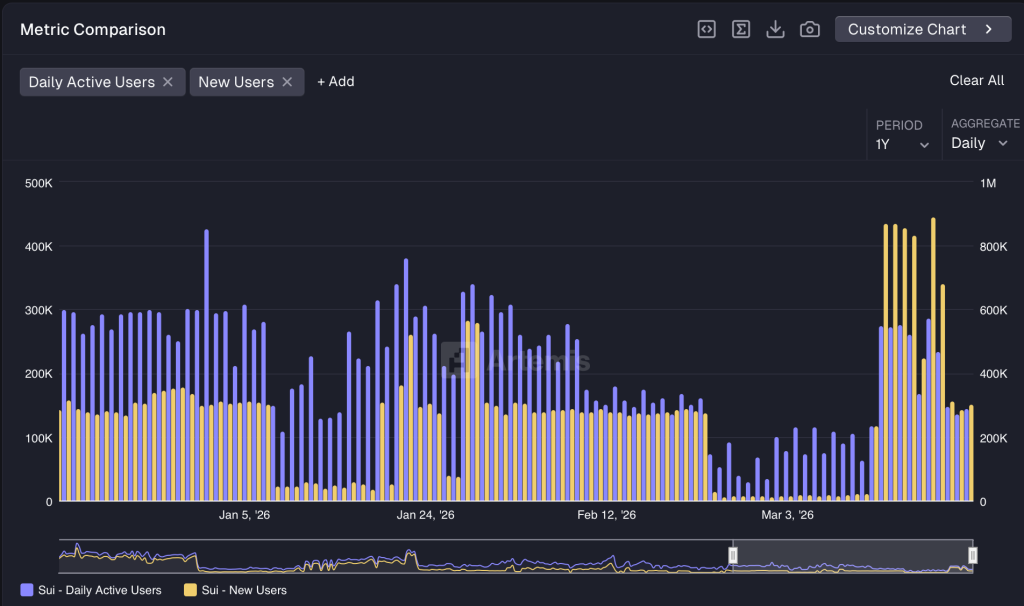This screenshot has width=1024, height=606.
Task: Click Clear All metrics
Action: click(976, 80)
